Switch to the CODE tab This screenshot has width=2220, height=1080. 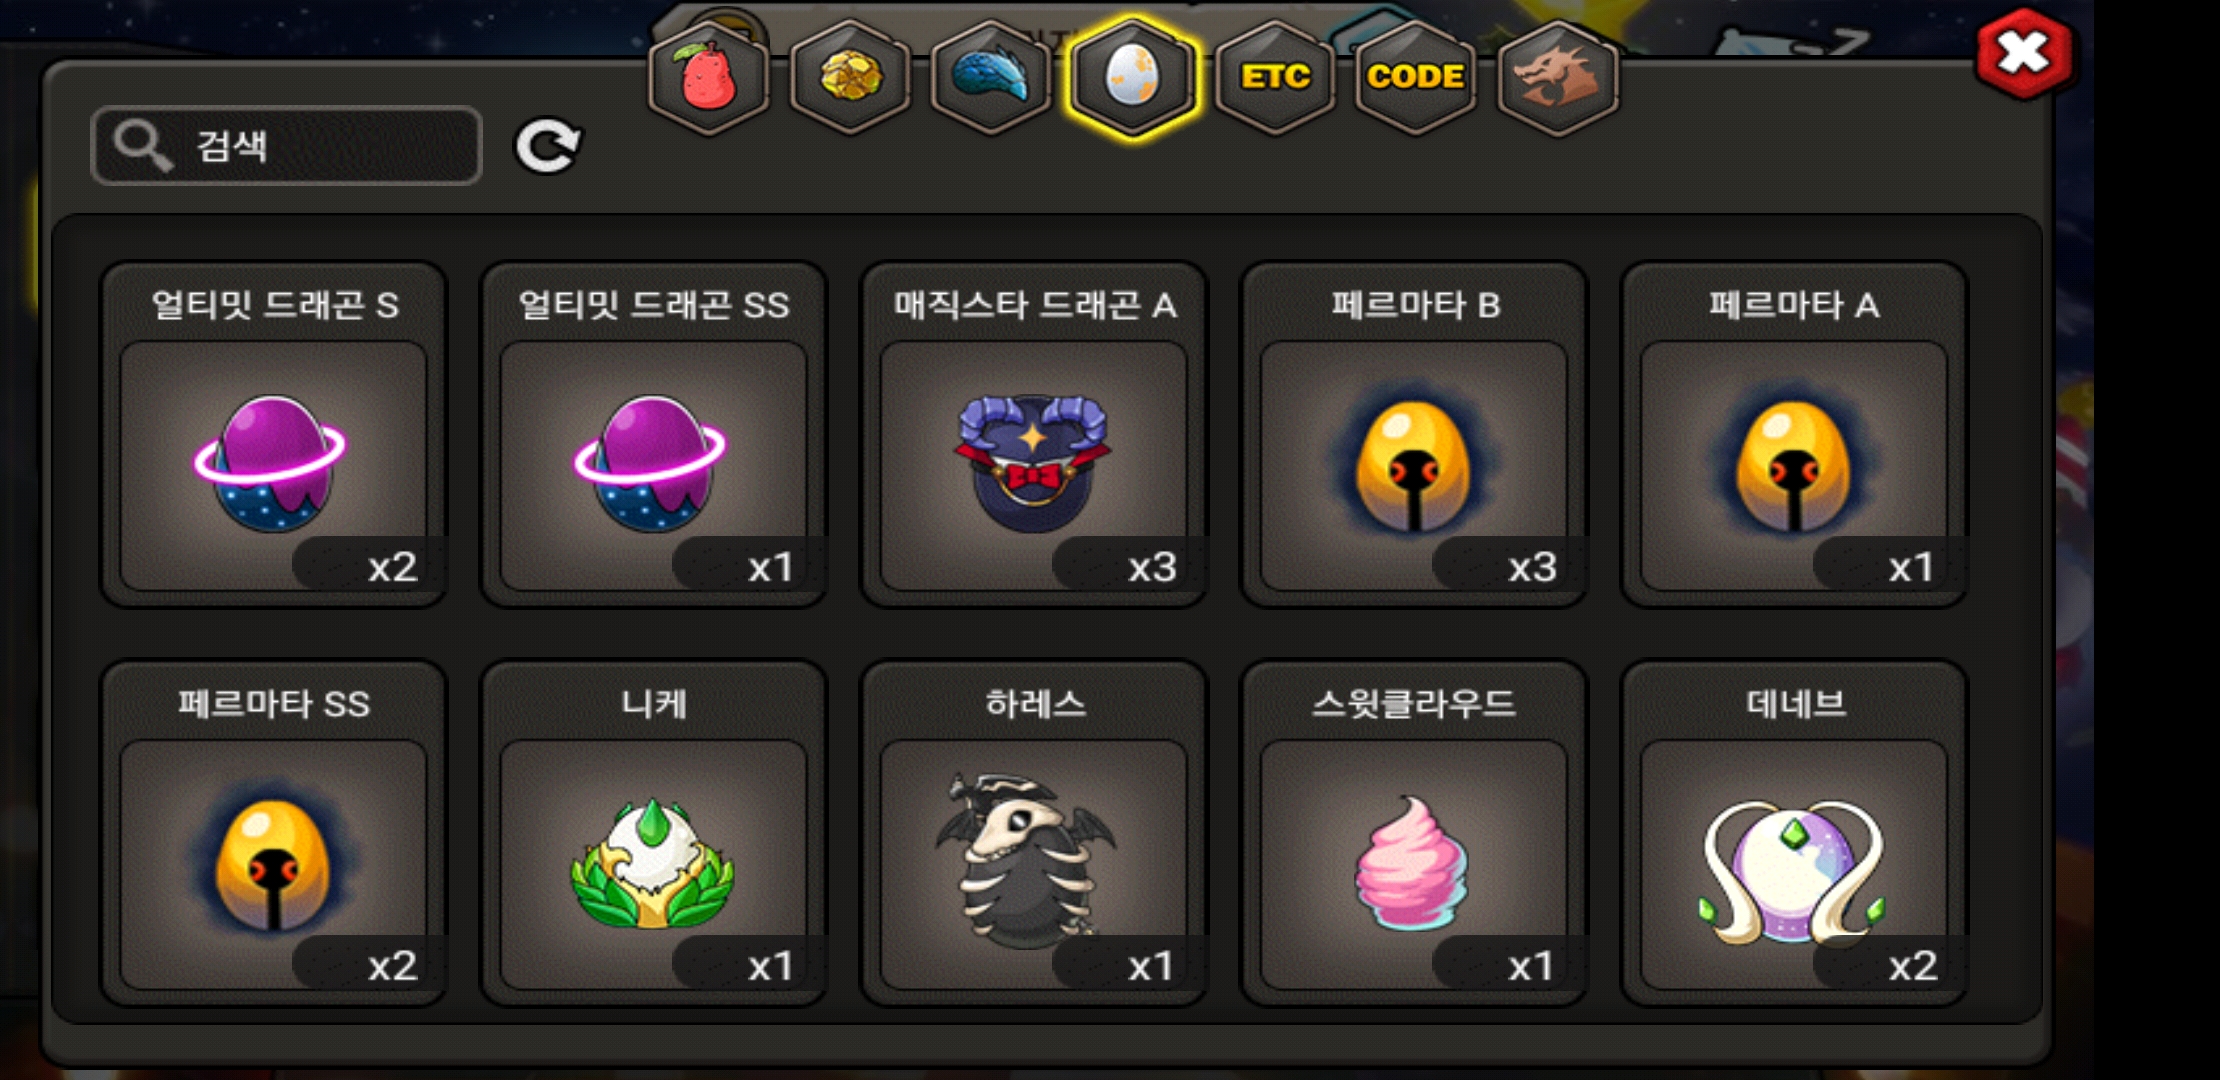(1416, 78)
